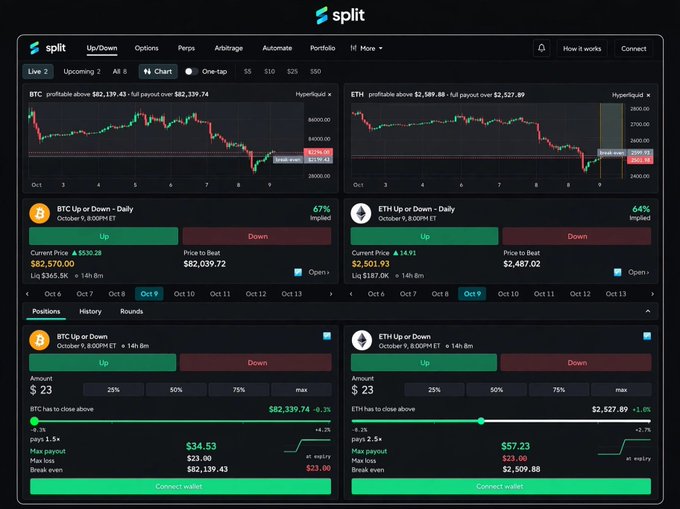This screenshot has height=509, width=680.
Task: Open the More dropdown menu
Action: [366, 48]
